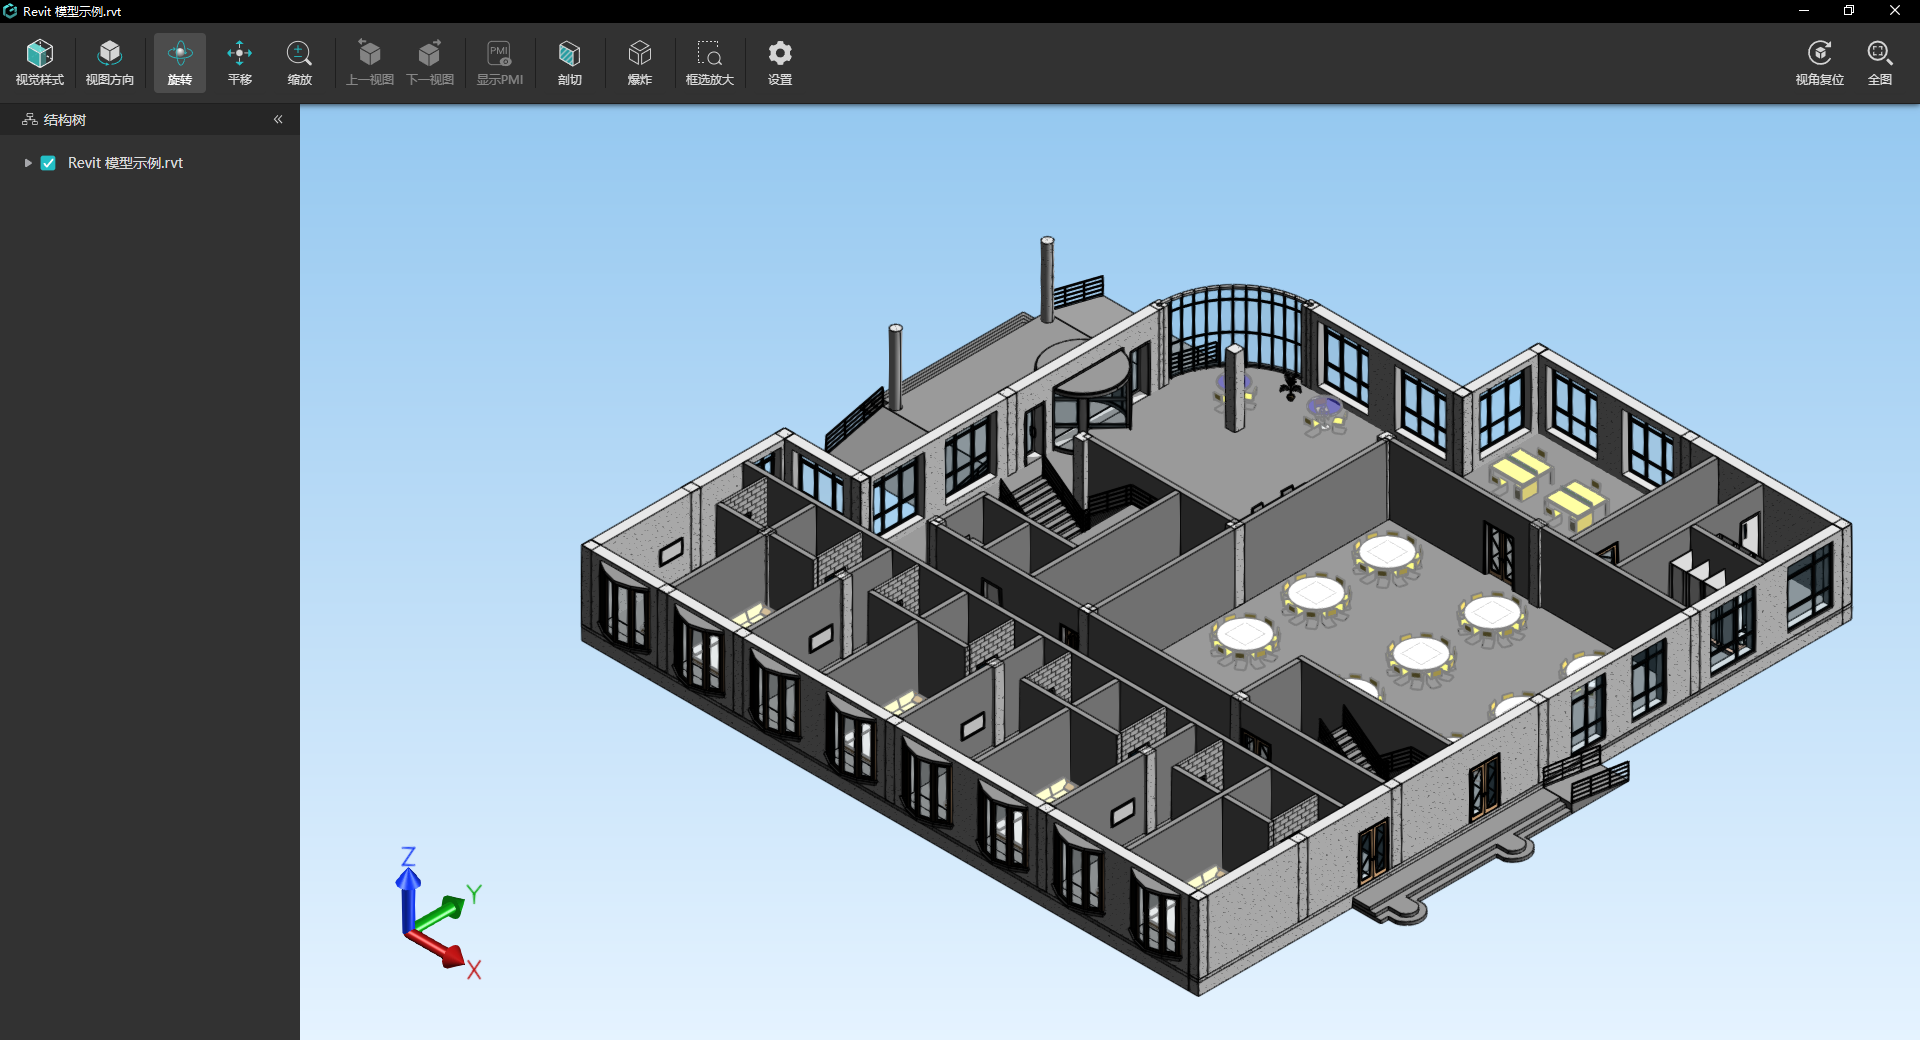Reset view with 视角复位
This screenshot has width=1920, height=1040.
[1819, 62]
